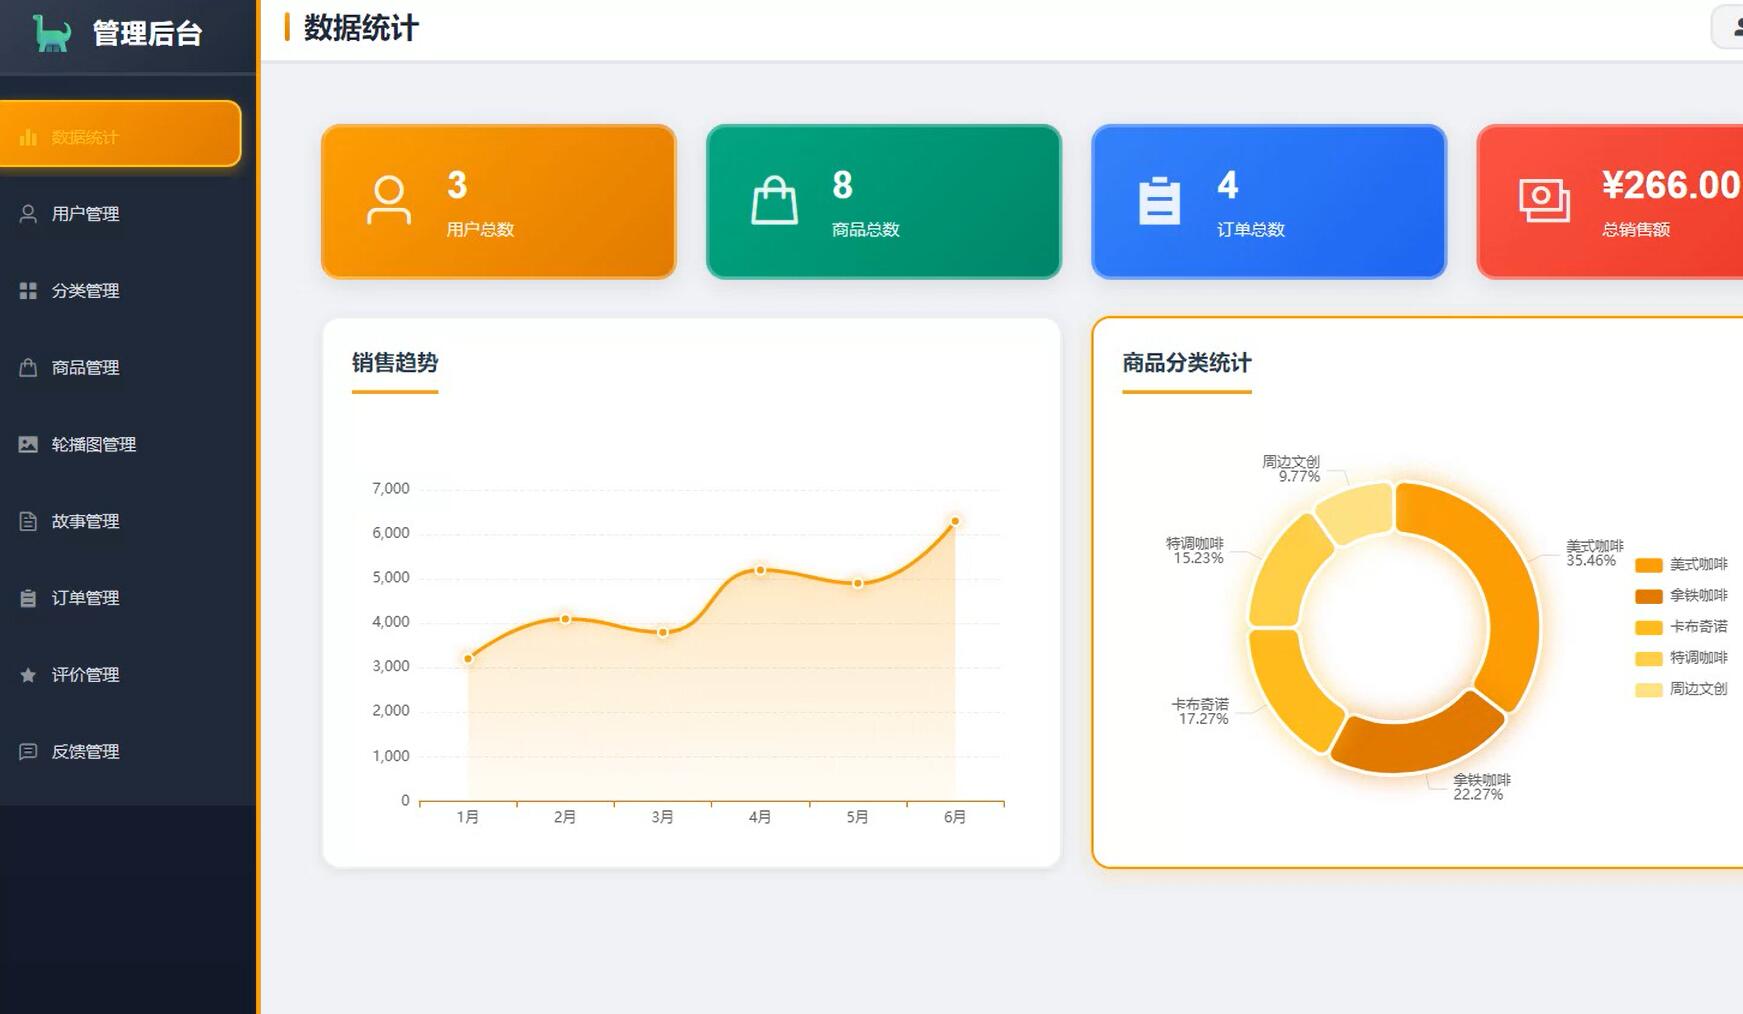Click the 35.46% percentage label
The image size is (1743, 1014).
point(1591,561)
